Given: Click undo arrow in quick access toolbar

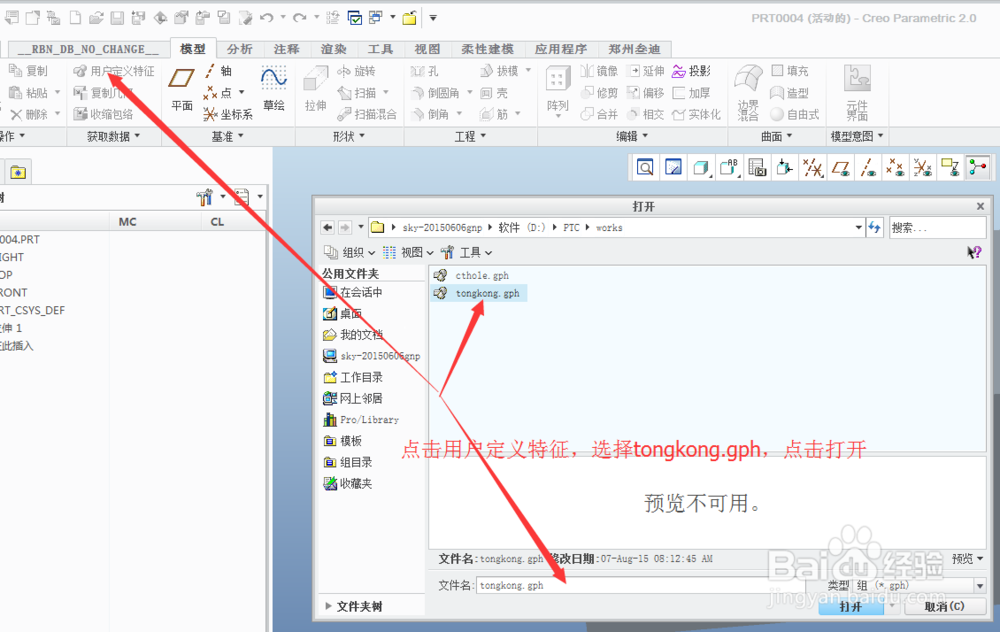Looking at the screenshot, I should tap(267, 18).
